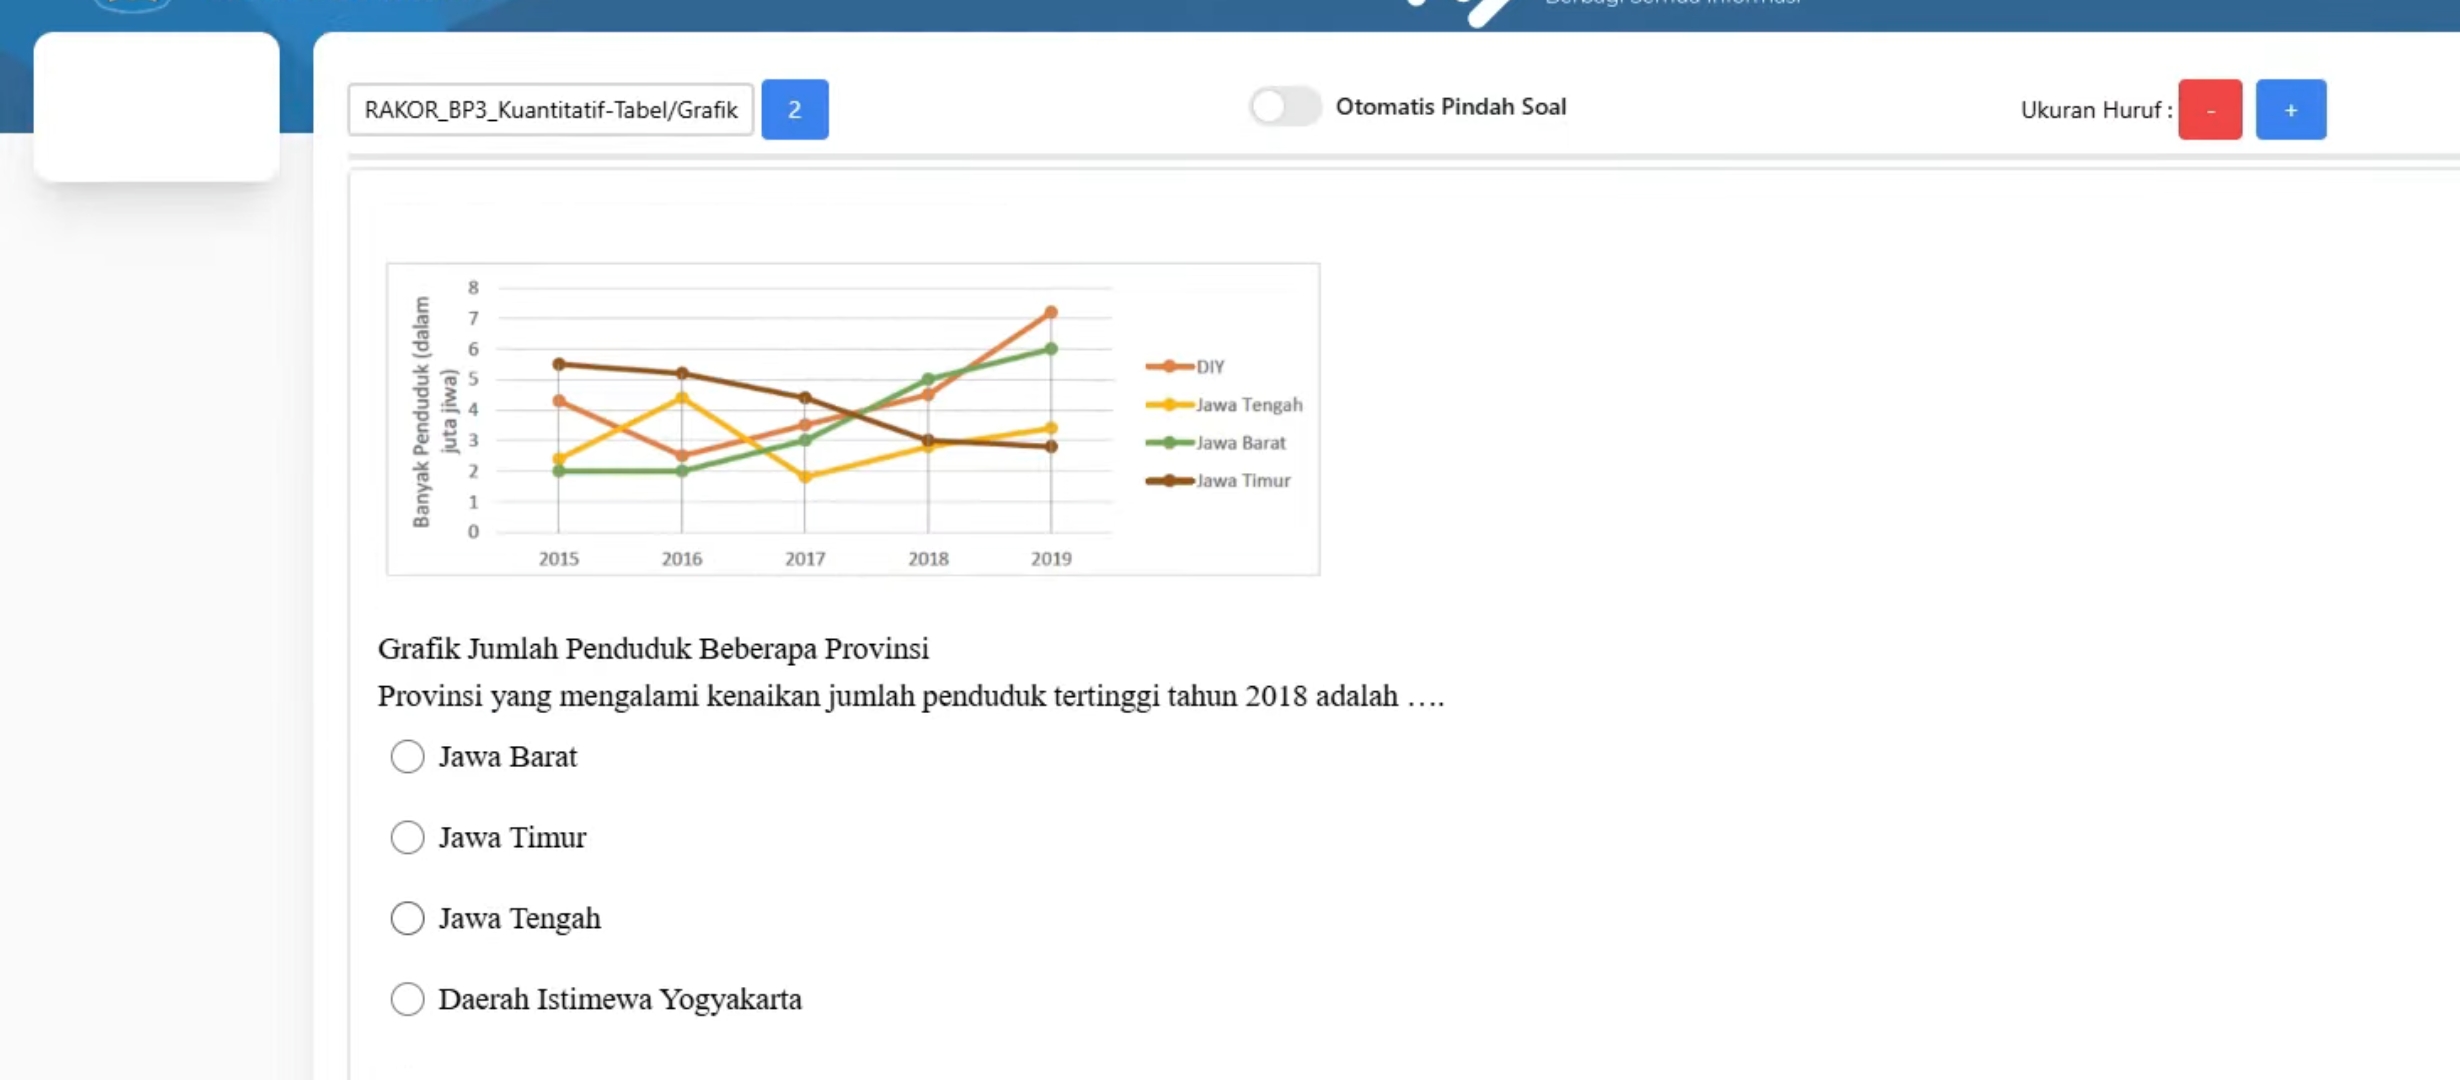The width and height of the screenshot is (2460, 1080).
Task: Toggle the Otomatis Pindah Soal switch
Action: 1285,107
